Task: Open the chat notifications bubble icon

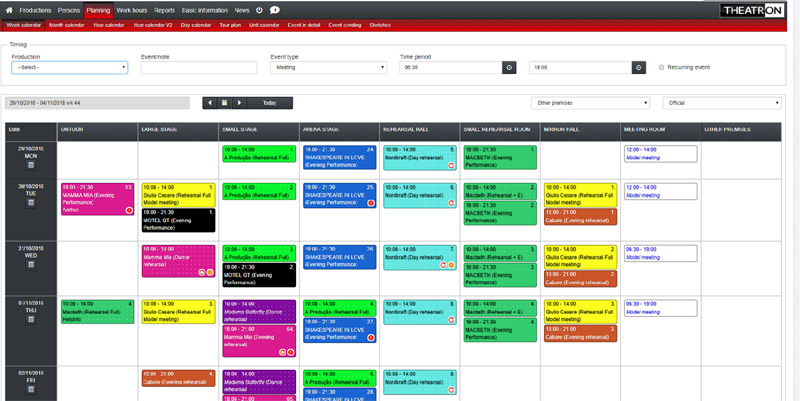Action: coord(275,10)
